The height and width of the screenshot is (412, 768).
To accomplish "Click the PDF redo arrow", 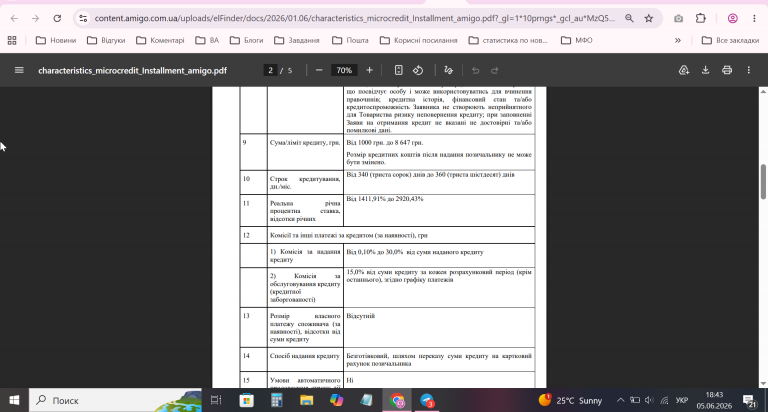I will (x=495, y=71).
